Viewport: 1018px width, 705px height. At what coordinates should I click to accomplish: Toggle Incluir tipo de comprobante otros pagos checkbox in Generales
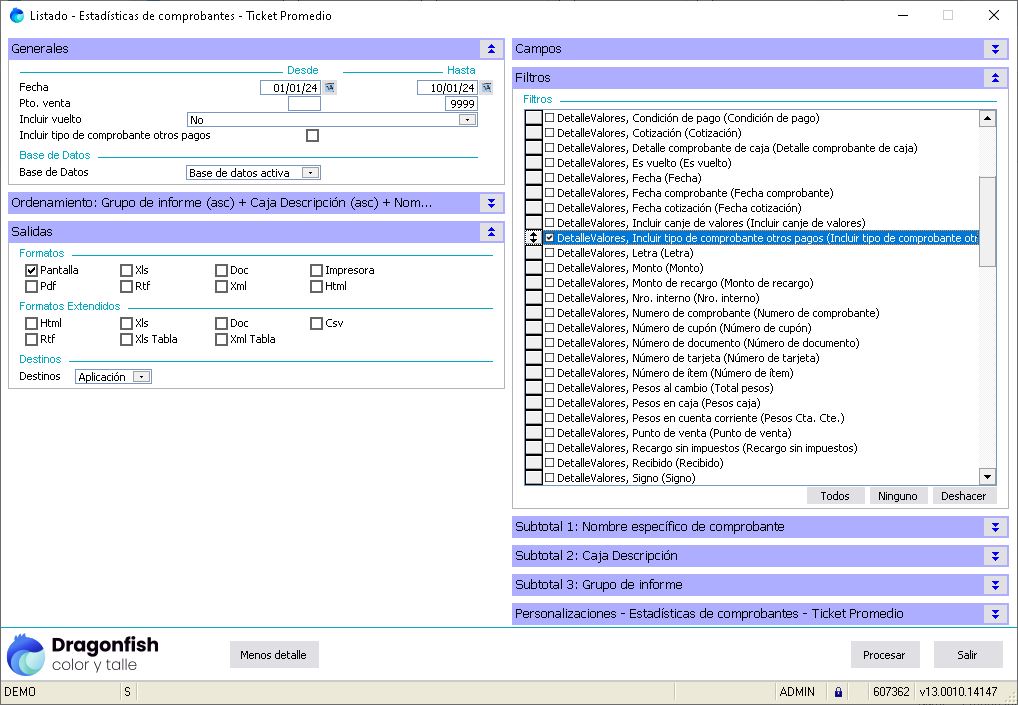coord(312,136)
